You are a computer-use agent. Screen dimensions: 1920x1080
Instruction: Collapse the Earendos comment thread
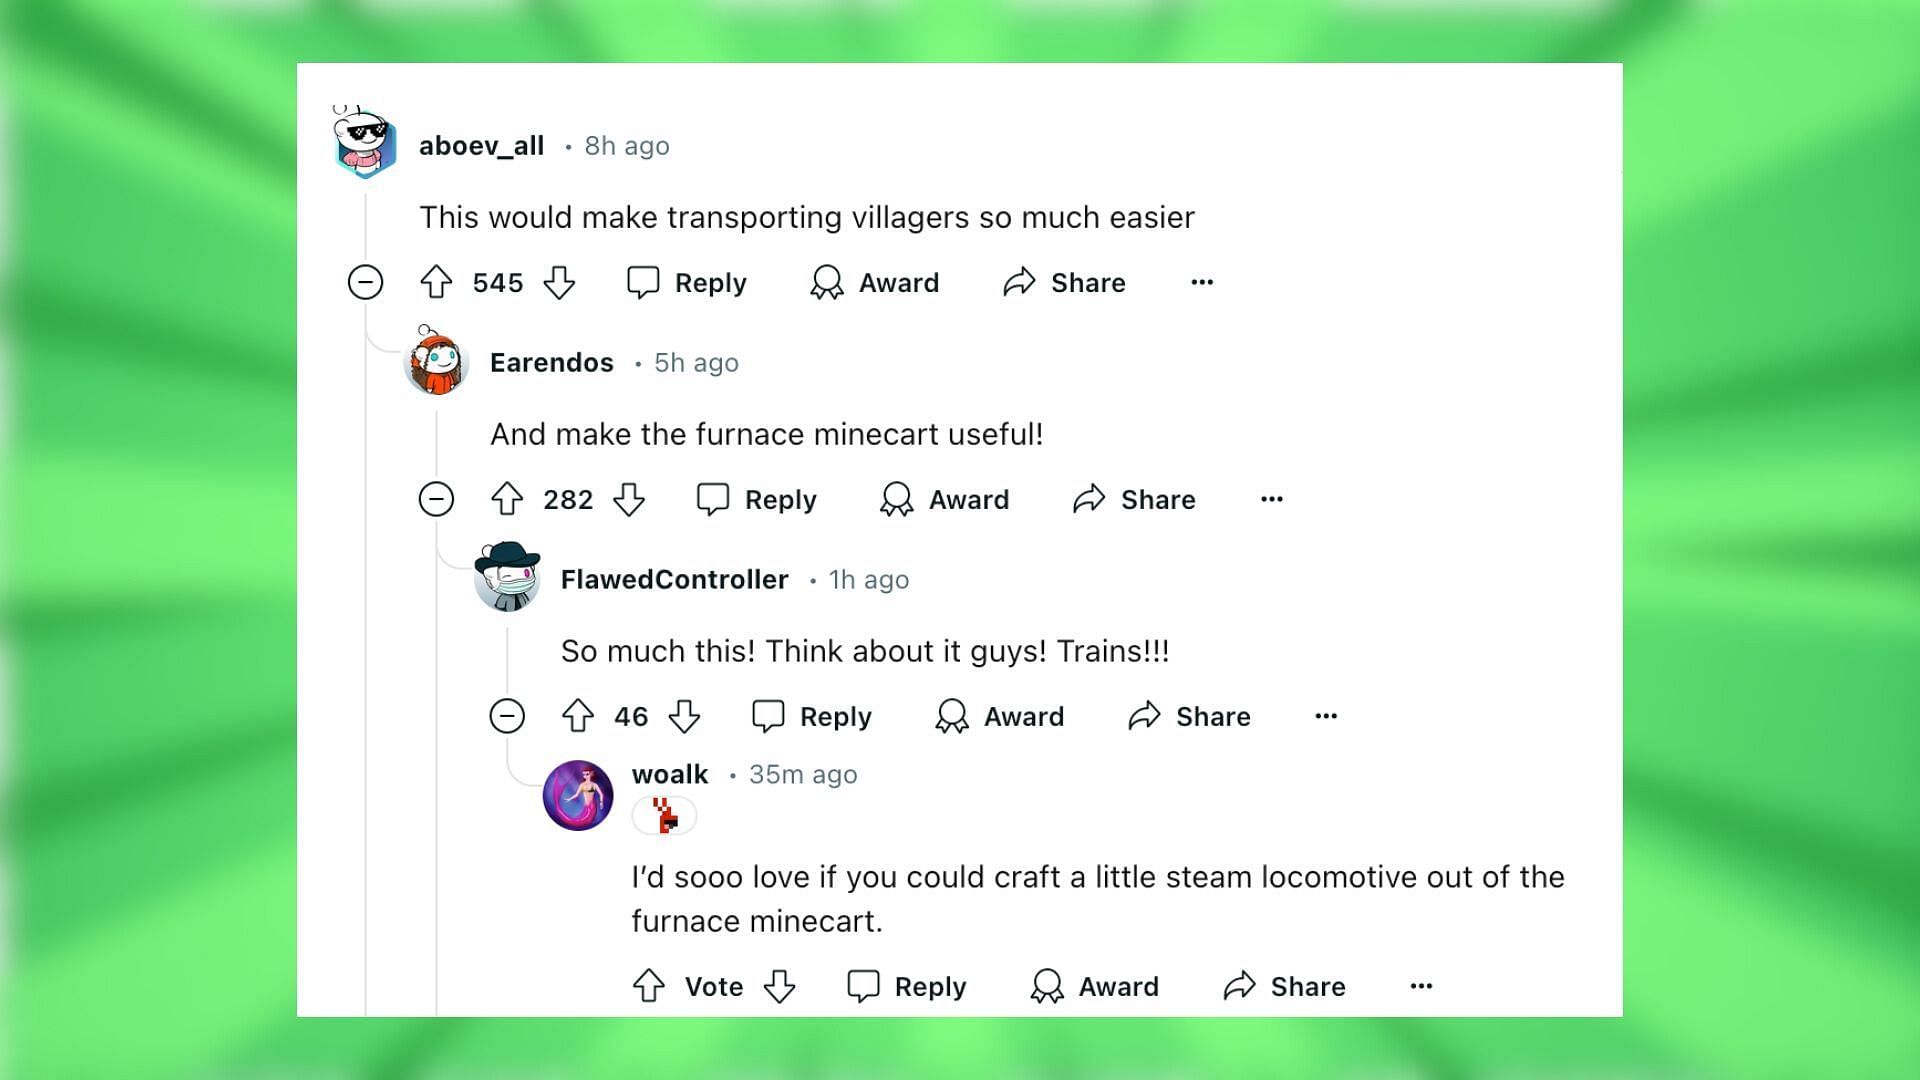tap(438, 498)
